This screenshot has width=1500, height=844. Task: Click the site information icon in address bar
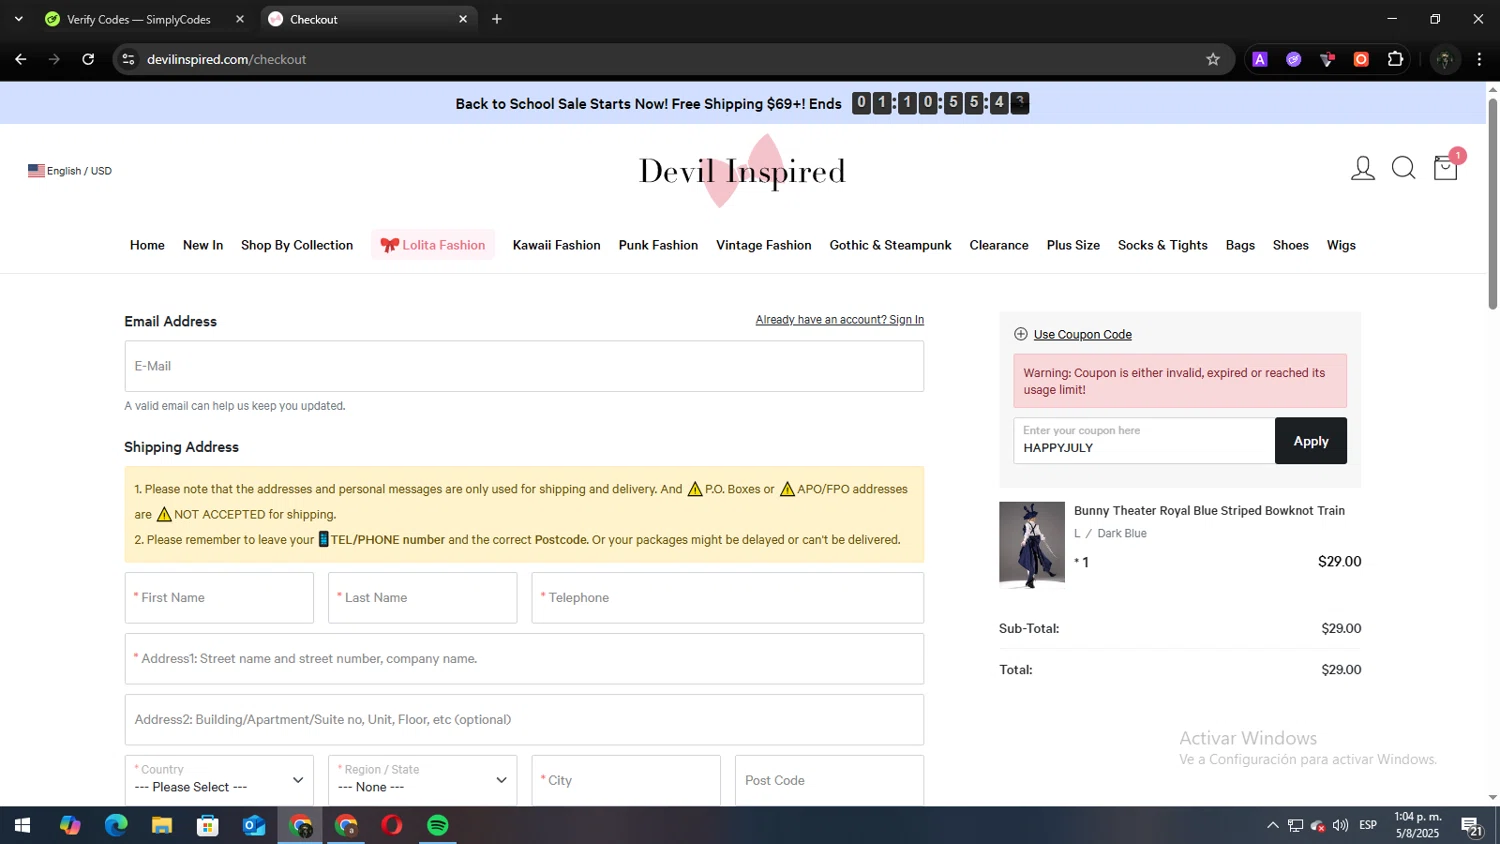[128, 59]
